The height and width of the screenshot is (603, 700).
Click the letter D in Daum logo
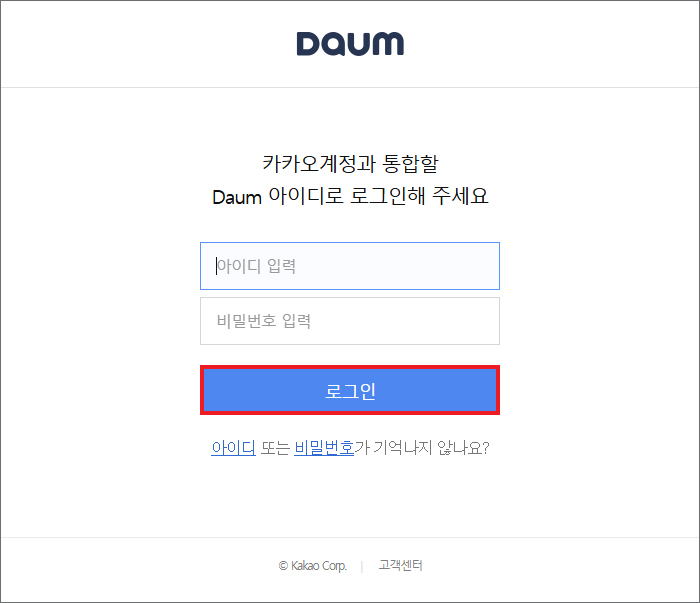tap(308, 44)
